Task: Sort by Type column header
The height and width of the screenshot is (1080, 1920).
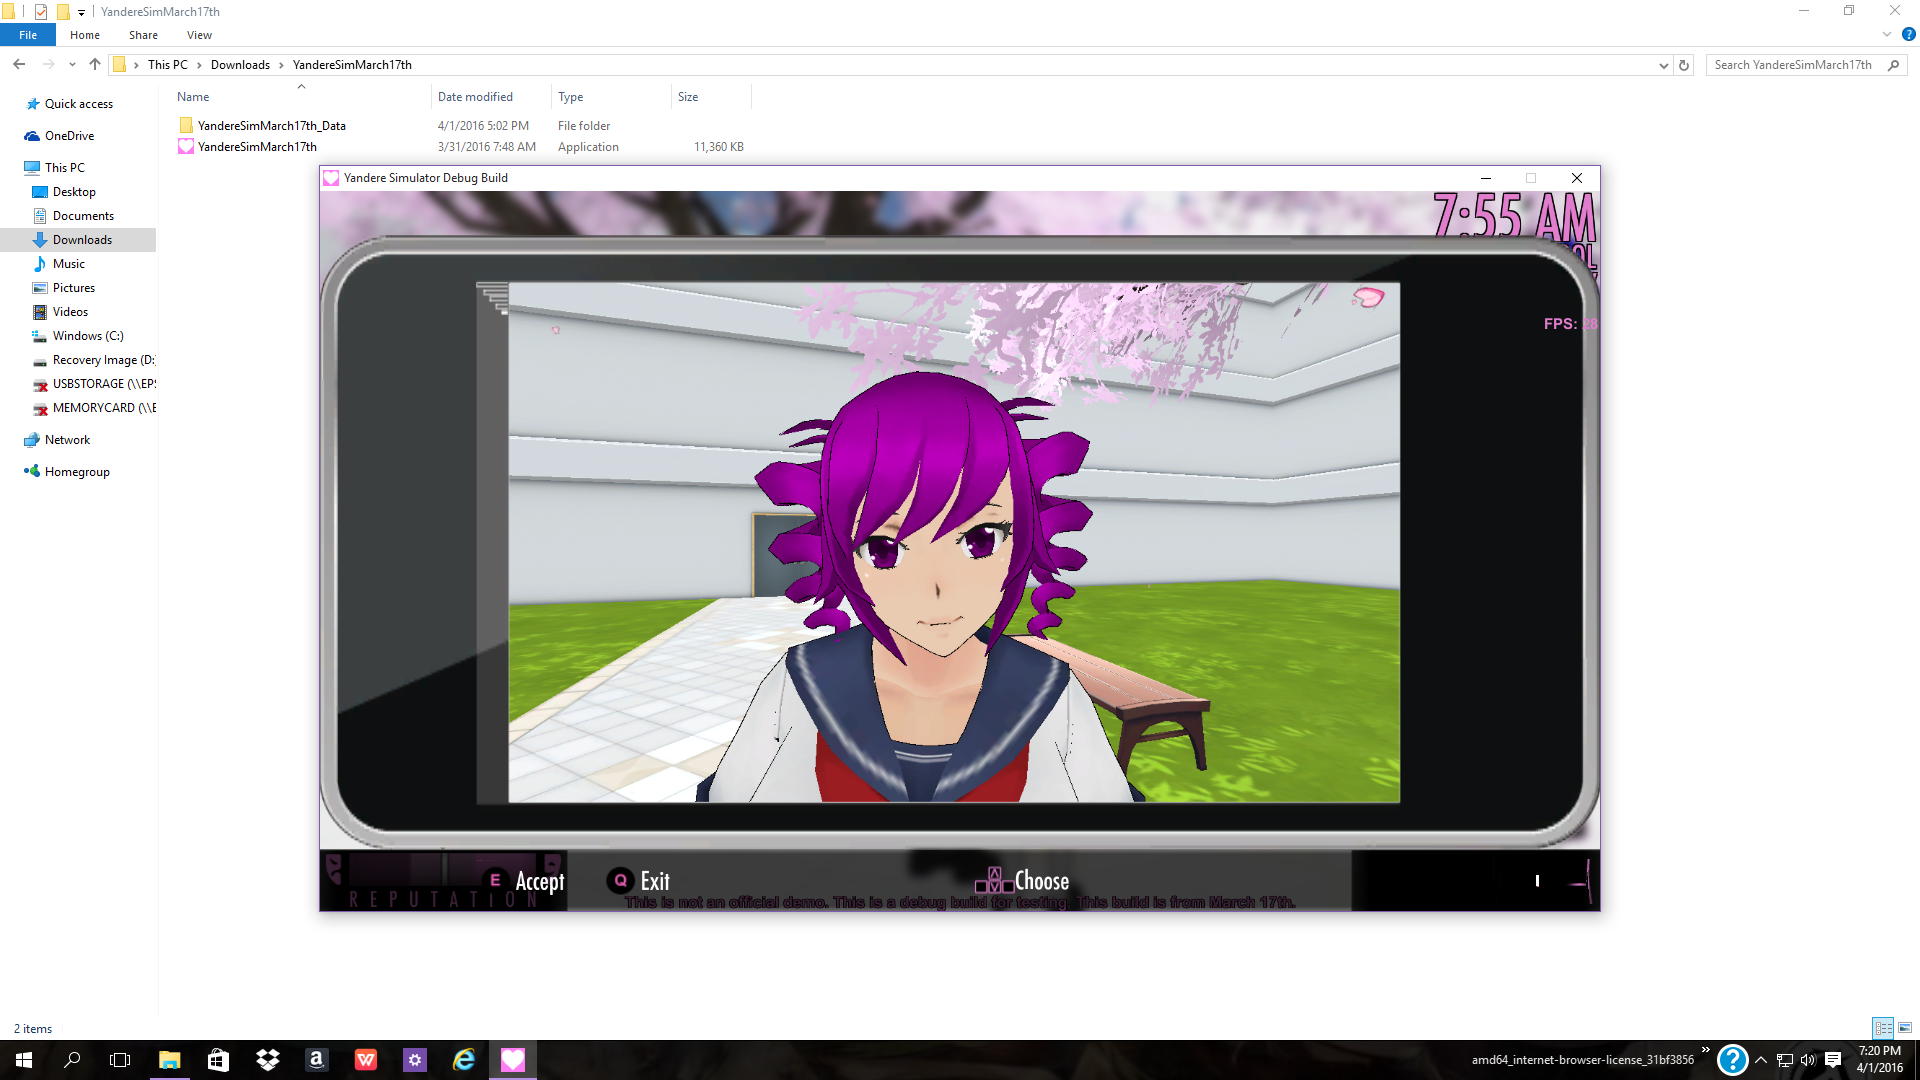Action: click(x=570, y=97)
